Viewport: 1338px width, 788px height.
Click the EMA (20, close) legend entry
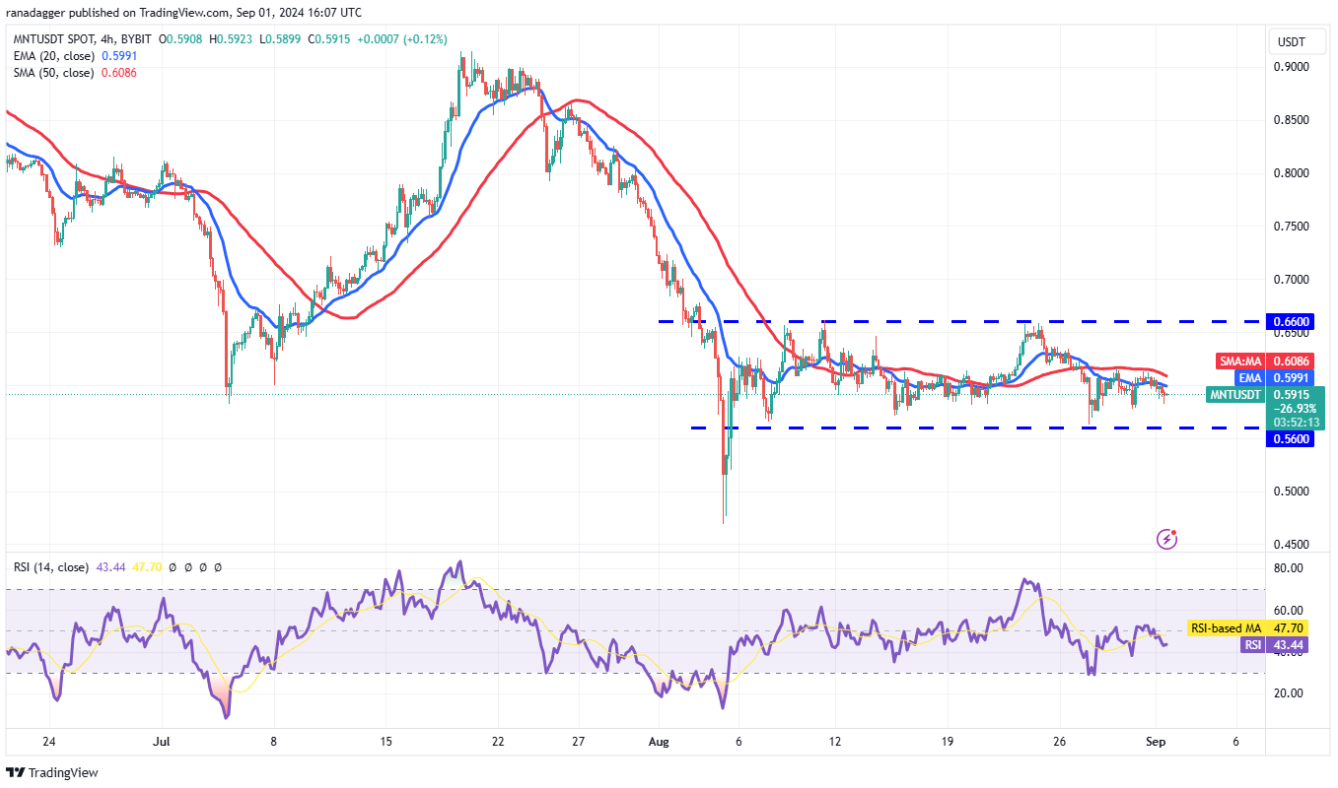click(x=53, y=57)
